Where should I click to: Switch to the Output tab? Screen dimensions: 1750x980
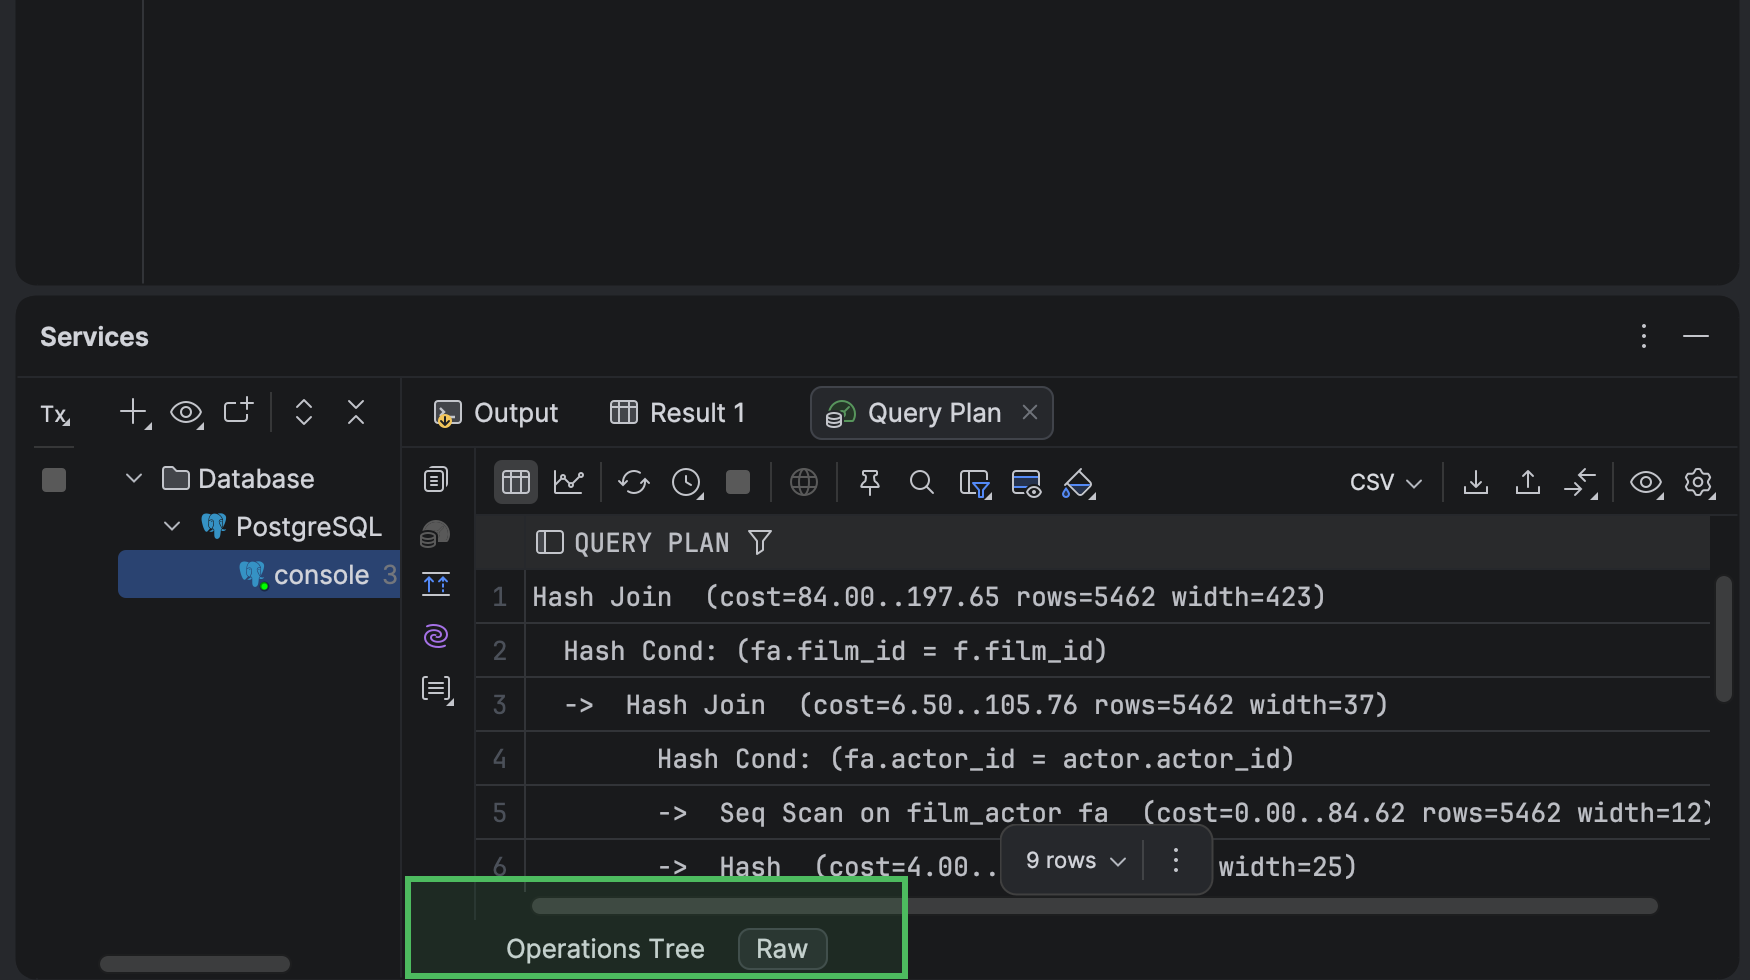[x=495, y=413]
